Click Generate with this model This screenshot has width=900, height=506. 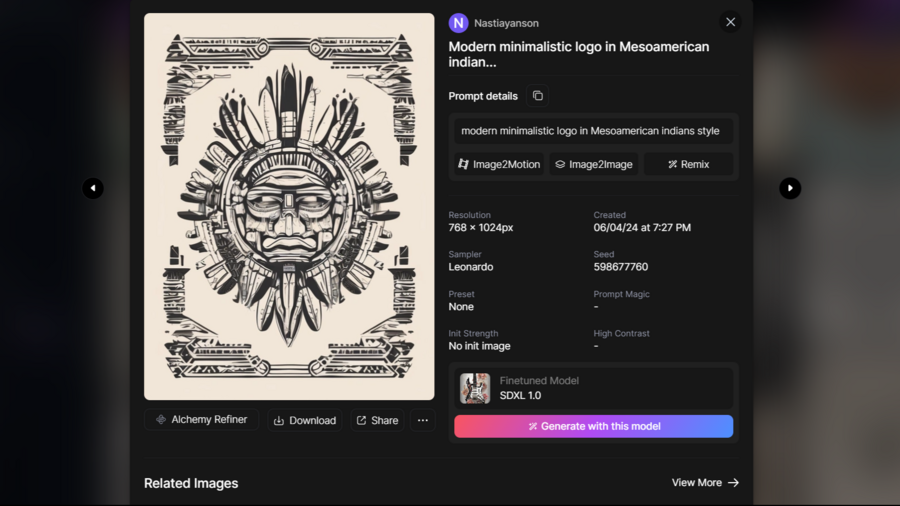pos(593,426)
